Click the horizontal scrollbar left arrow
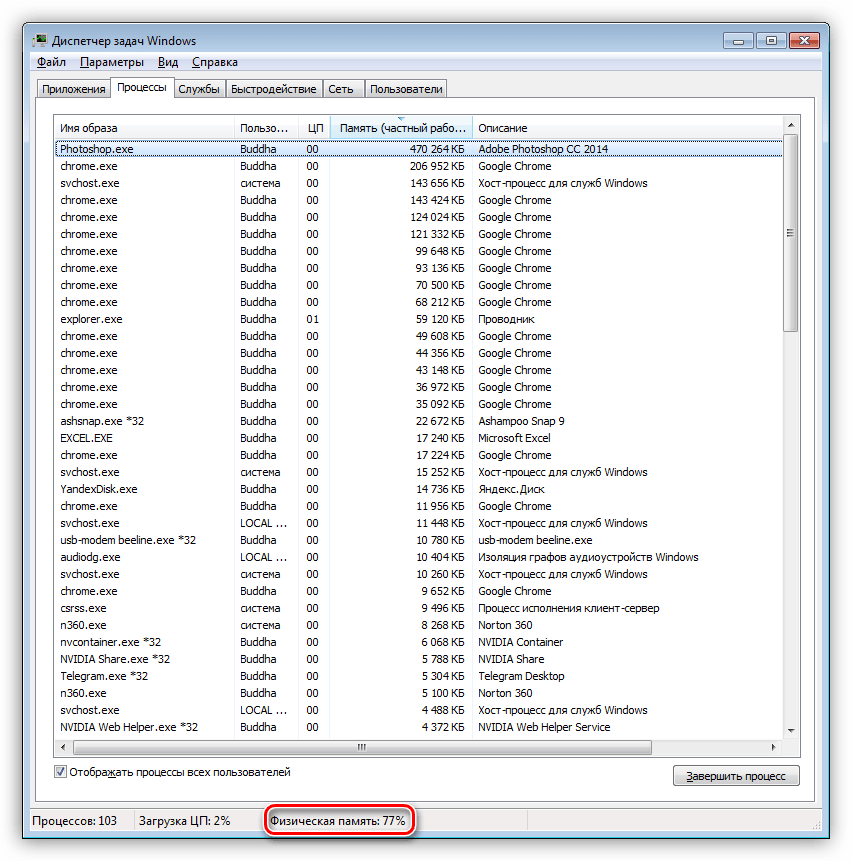 click(x=63, y=747)
